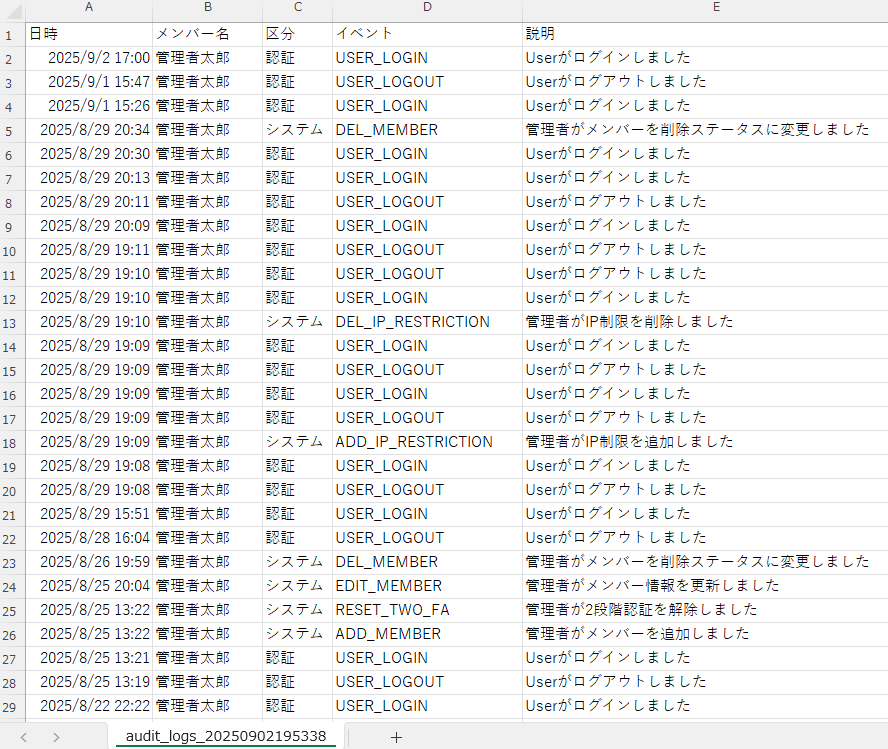Screen dimensions: 888x749
Task: Select the EDIT_MEMBER event cell
Action: [427, 586]
